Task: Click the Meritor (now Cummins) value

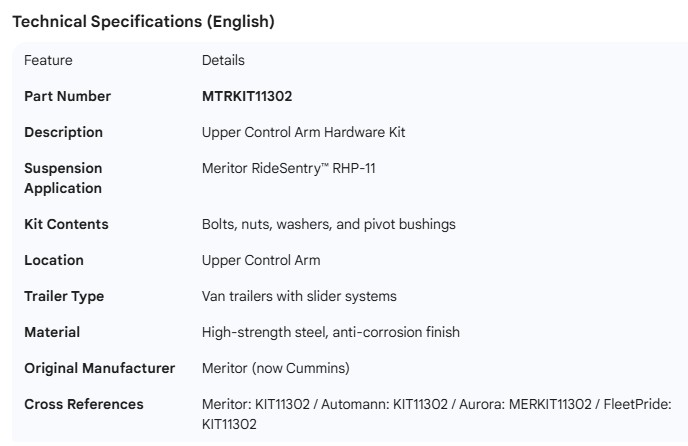Action: tap(276, 368)
